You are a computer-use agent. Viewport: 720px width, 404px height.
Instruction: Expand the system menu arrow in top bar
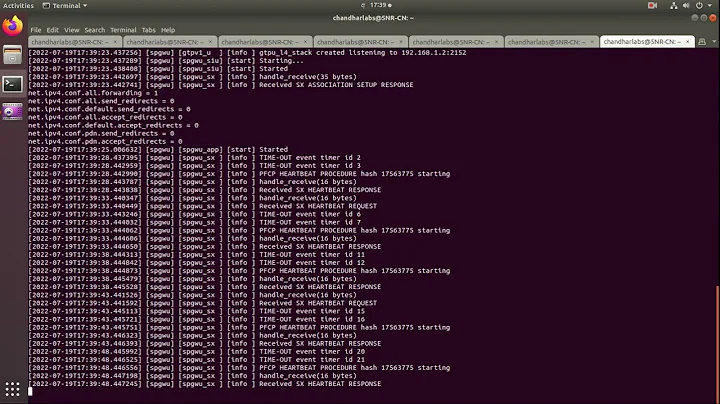710,6
